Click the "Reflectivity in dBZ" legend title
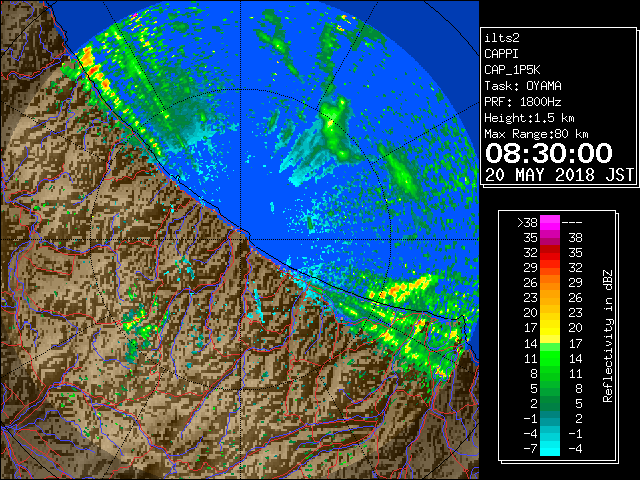Image resolution: width=640 pixels, height=480 pixels. click(x=607, y=336)
